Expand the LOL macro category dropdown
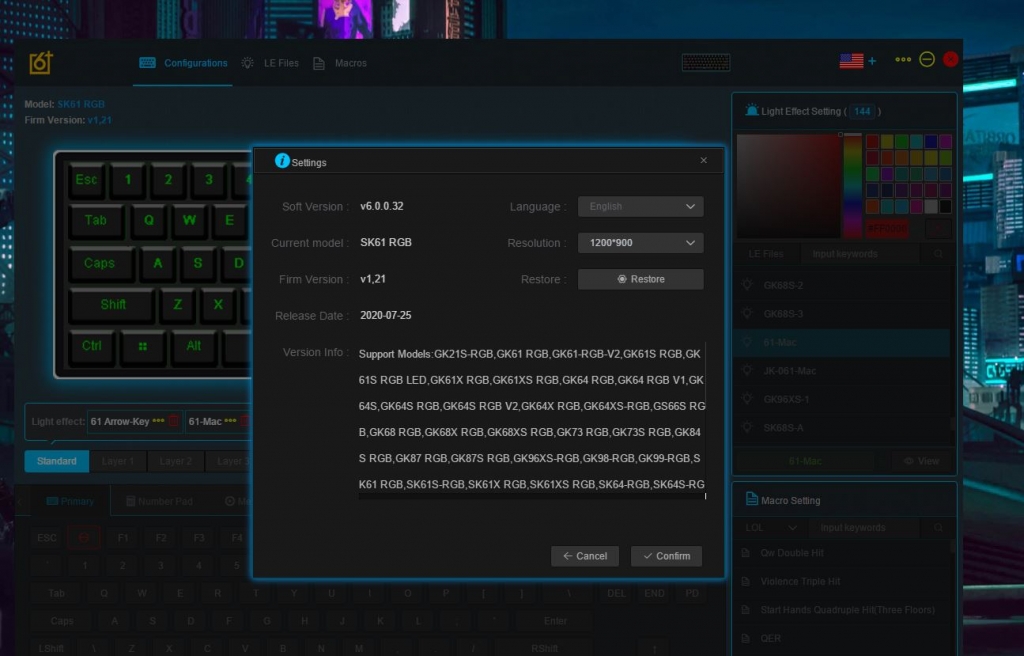This screenshot has height=656, width=1024. [768, 527]
